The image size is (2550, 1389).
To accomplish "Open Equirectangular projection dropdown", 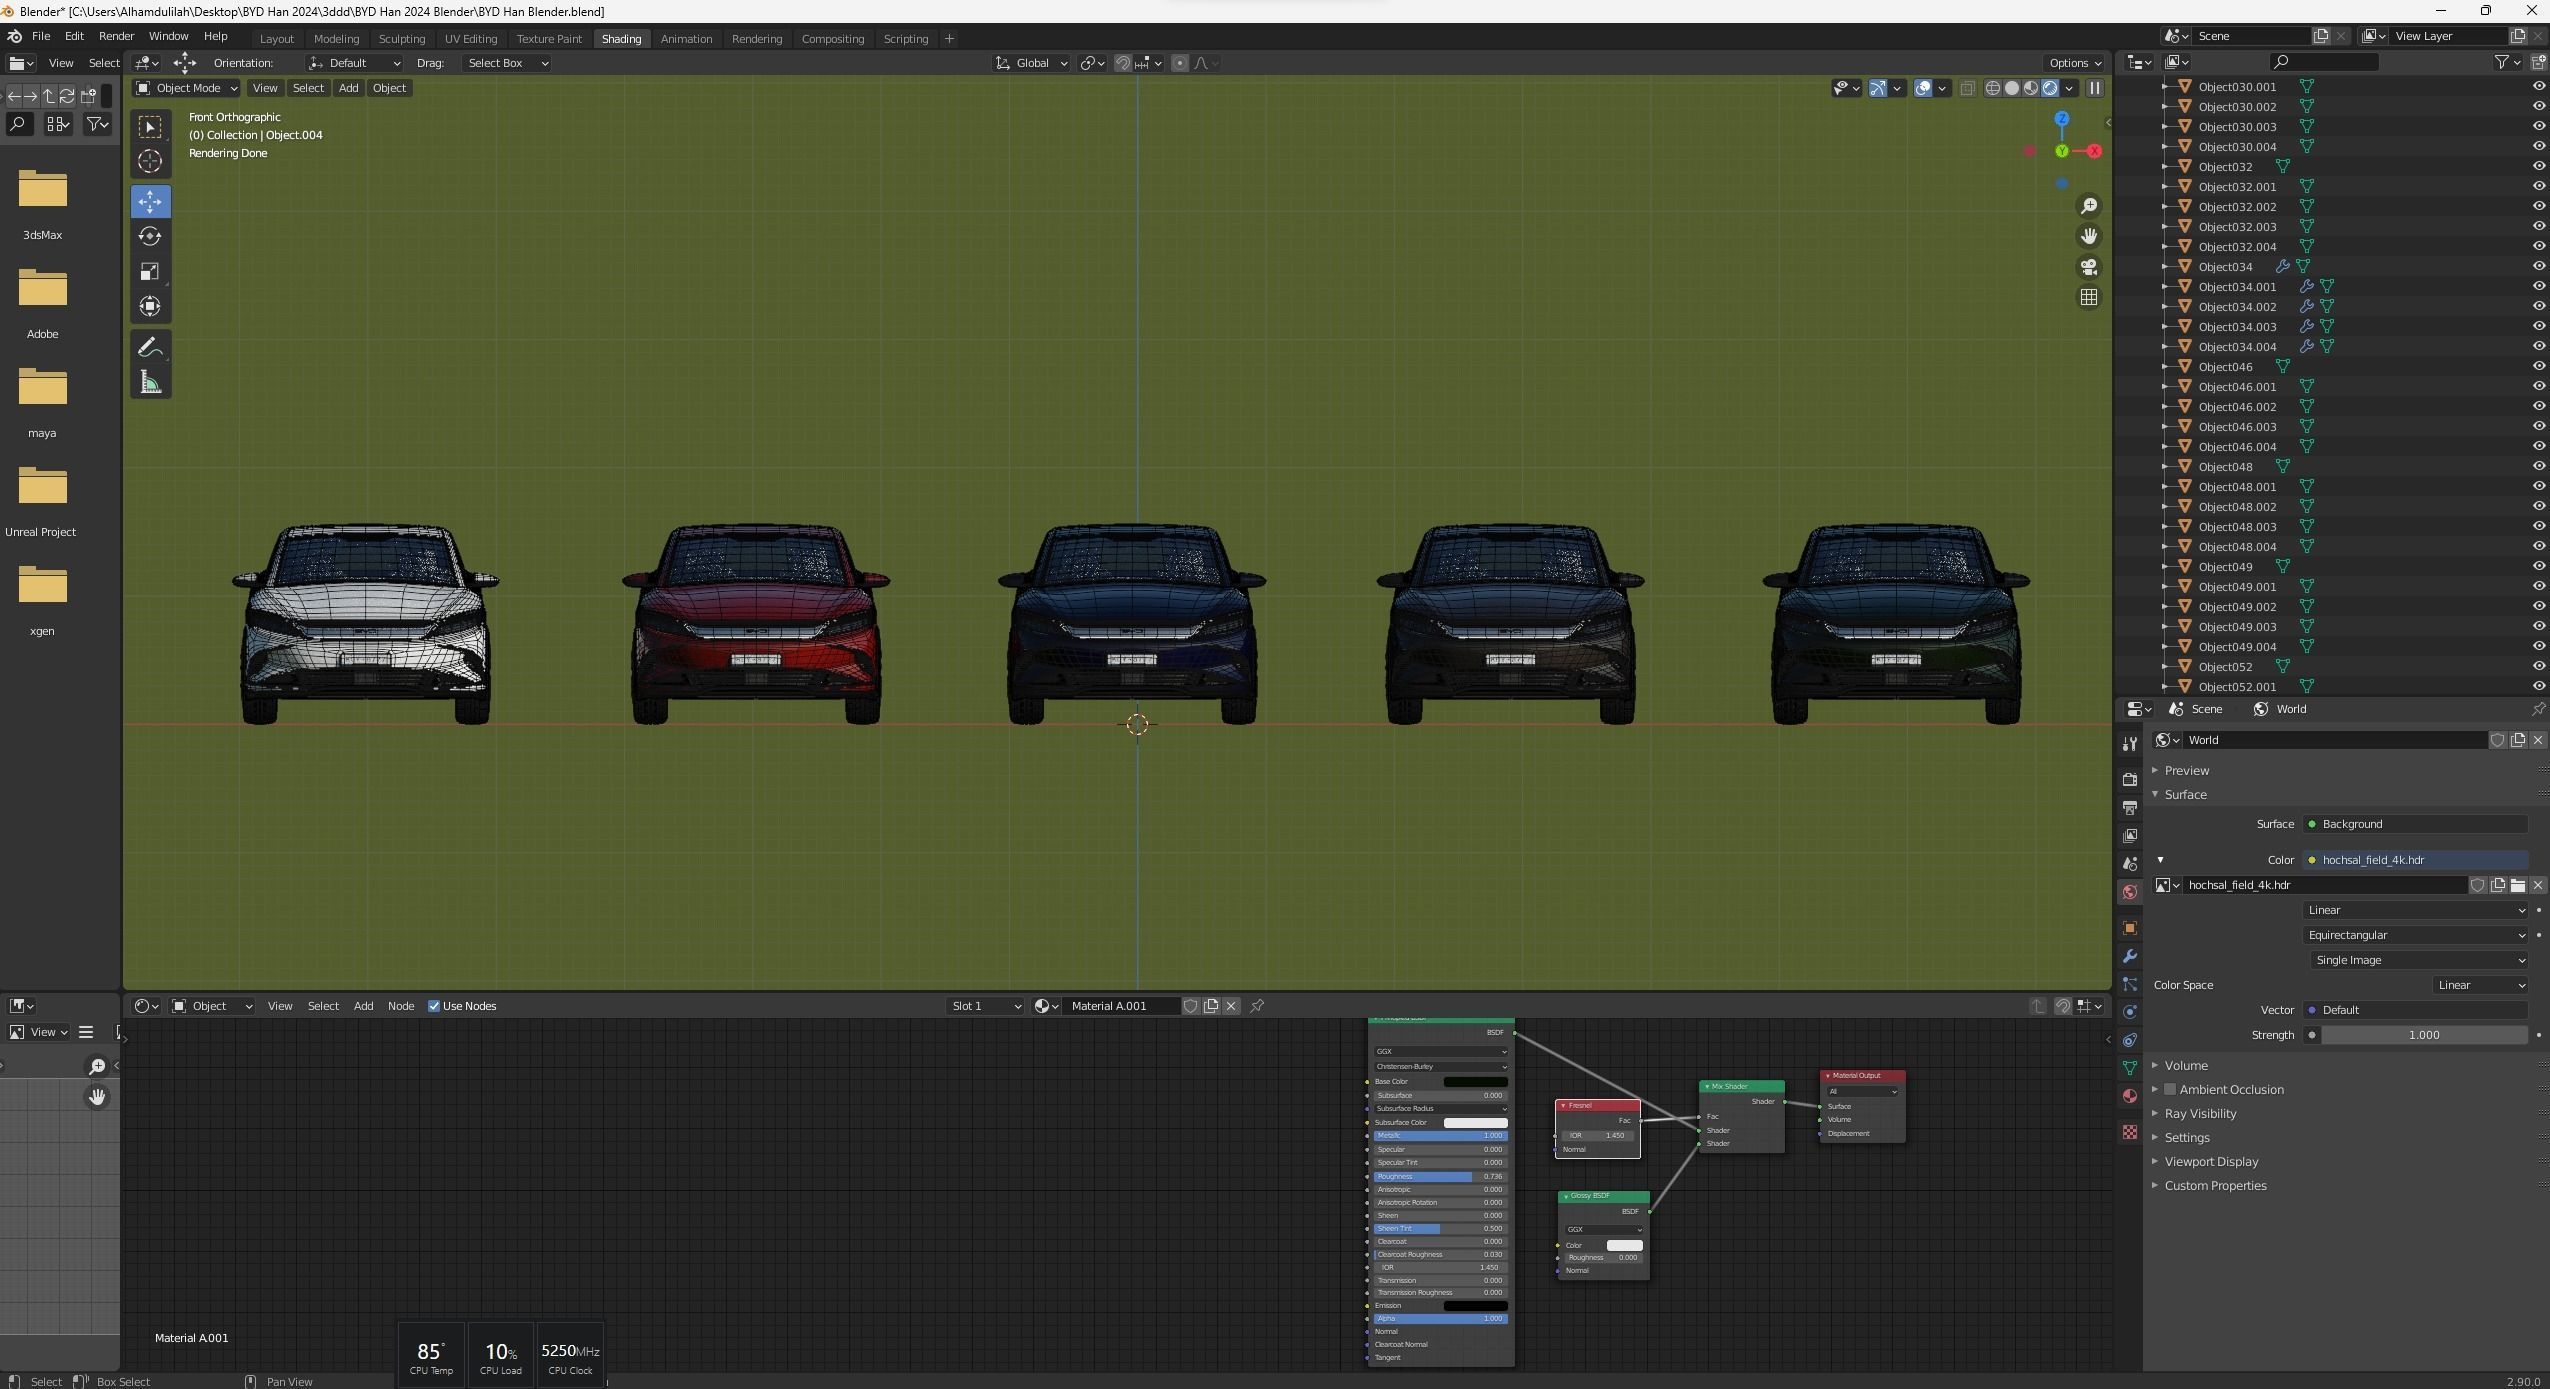I will click(x=2415, y=935).
